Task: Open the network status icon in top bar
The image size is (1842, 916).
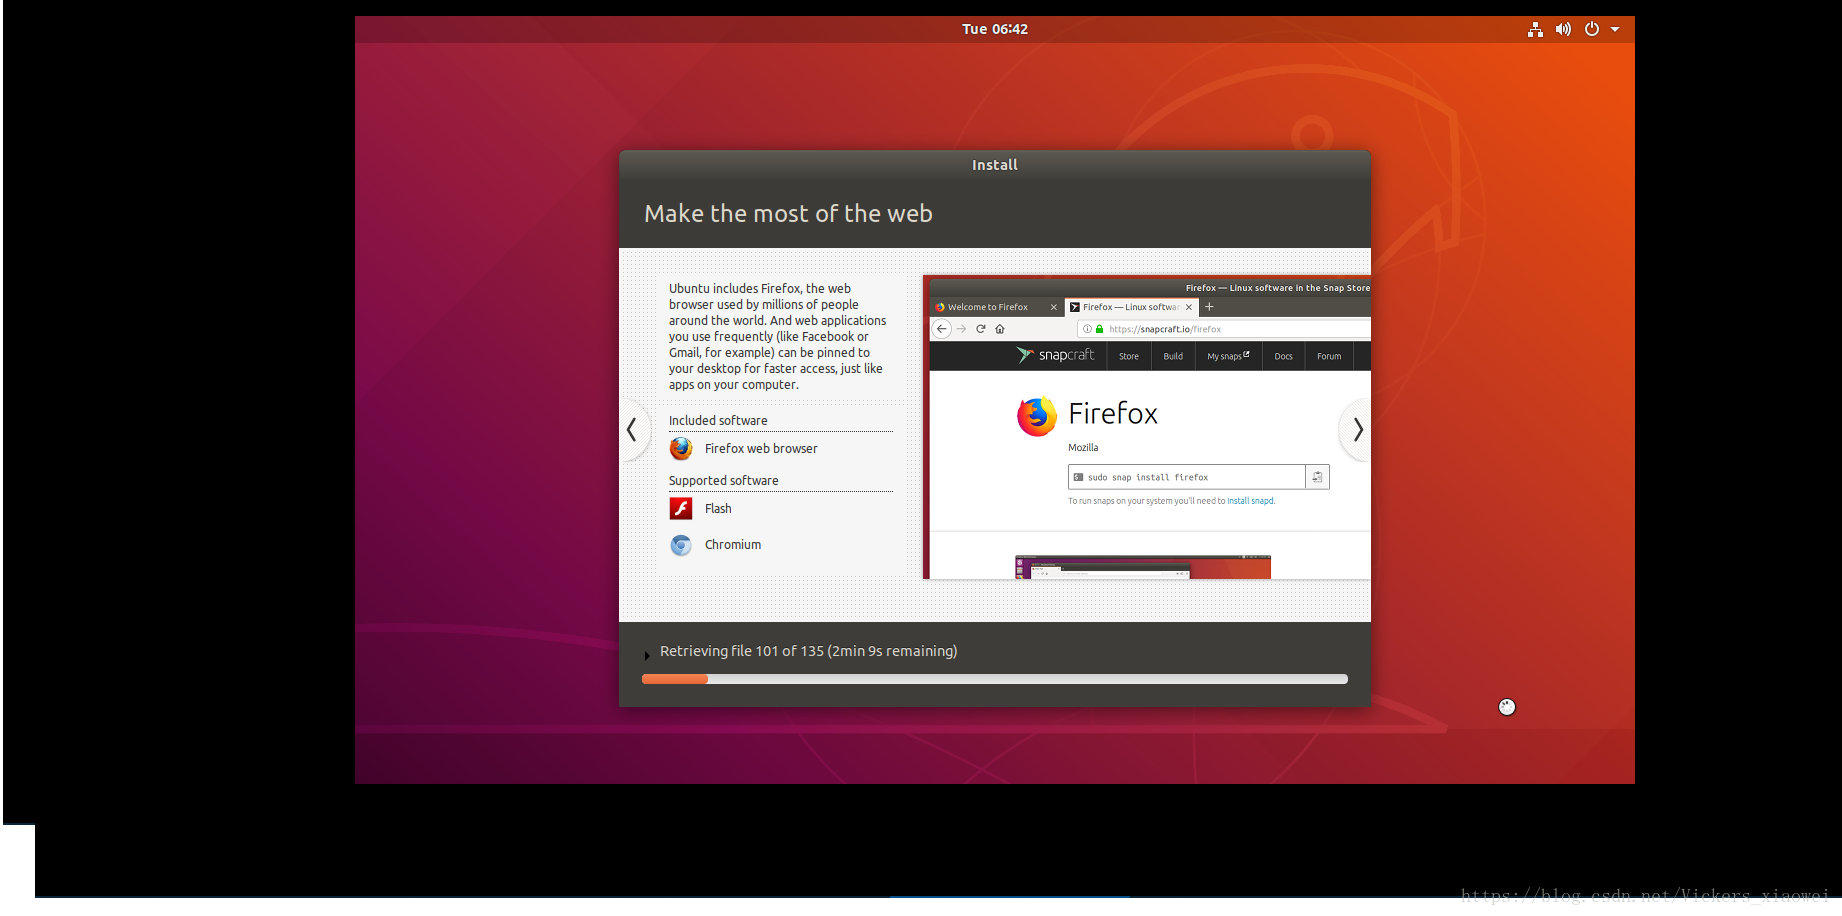Action: click(x=1535, y=30)
